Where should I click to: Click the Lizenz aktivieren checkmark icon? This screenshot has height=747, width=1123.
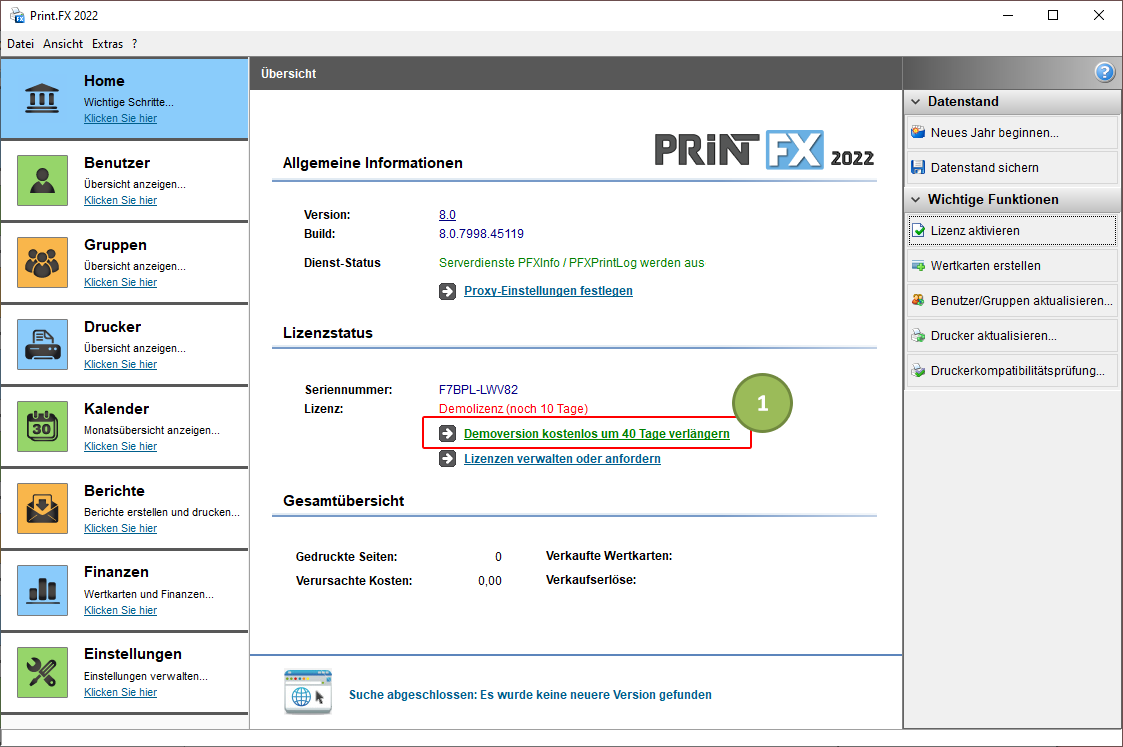pos(918,231)
